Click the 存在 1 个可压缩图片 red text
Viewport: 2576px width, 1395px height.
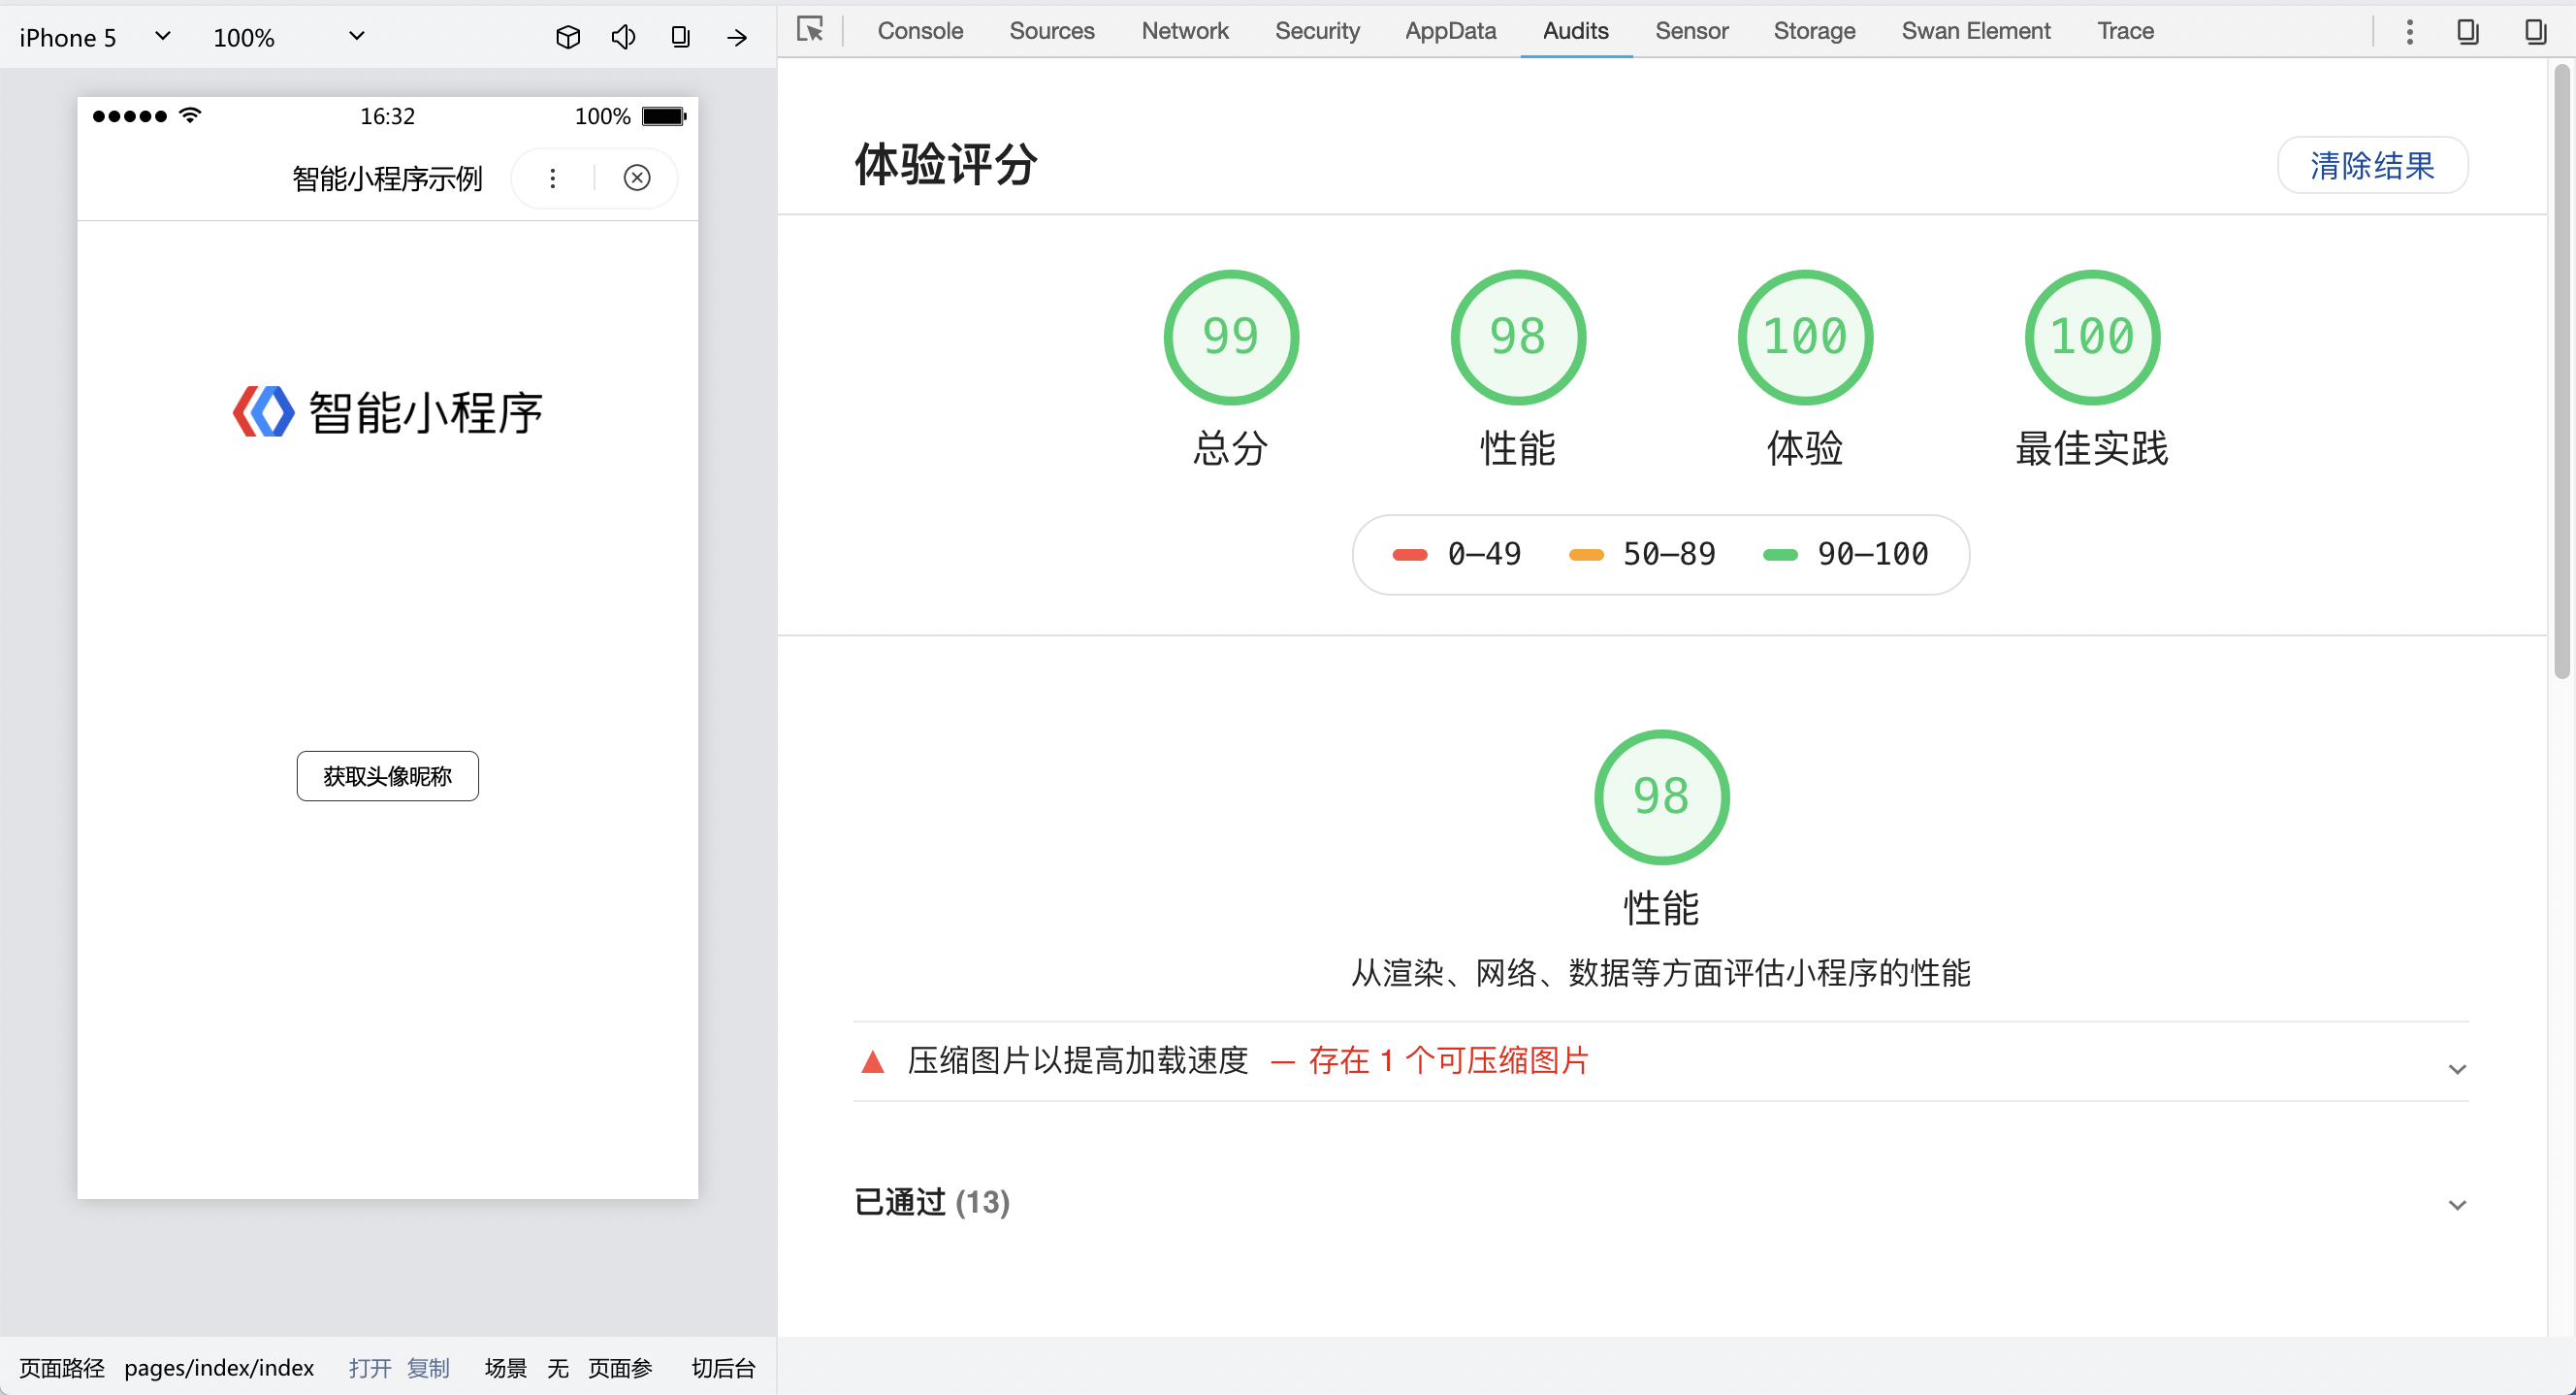[1448, 1061]
